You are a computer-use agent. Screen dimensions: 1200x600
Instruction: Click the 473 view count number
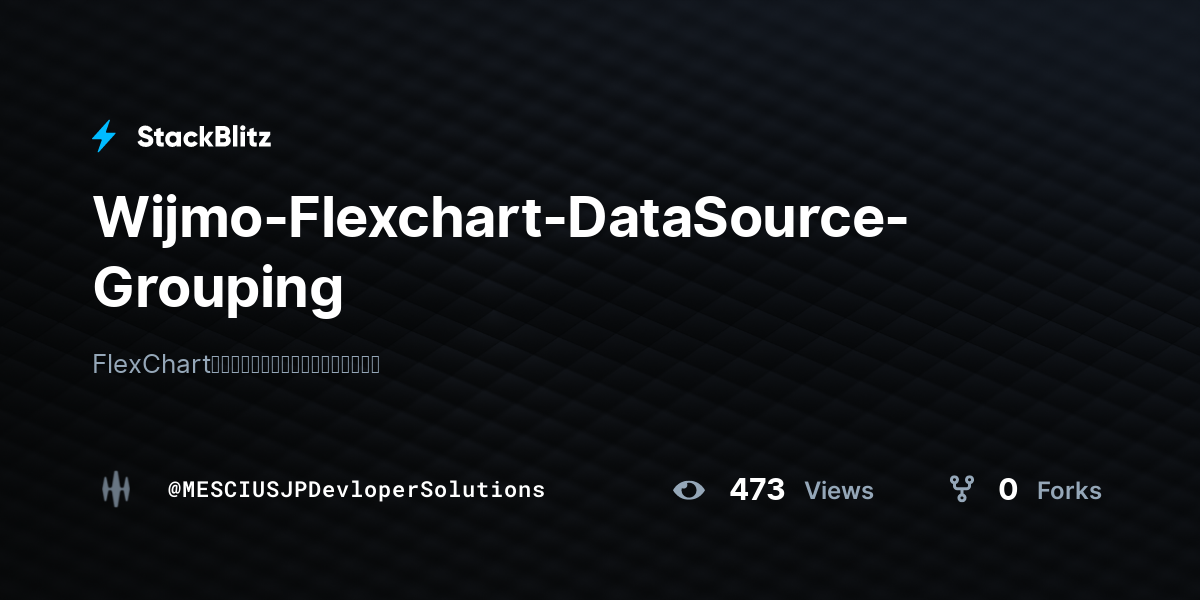coord(757,490)
